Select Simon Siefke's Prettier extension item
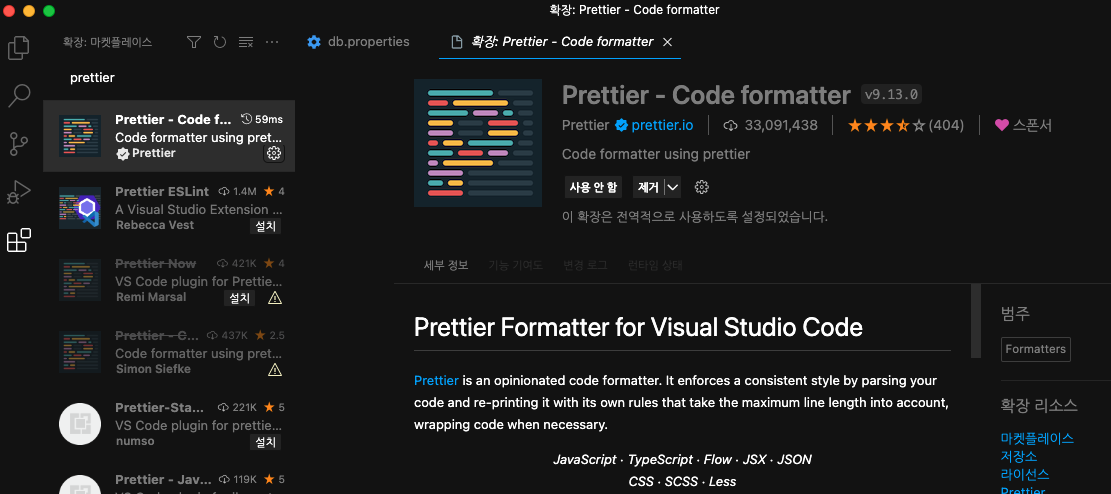 point(169,352)
